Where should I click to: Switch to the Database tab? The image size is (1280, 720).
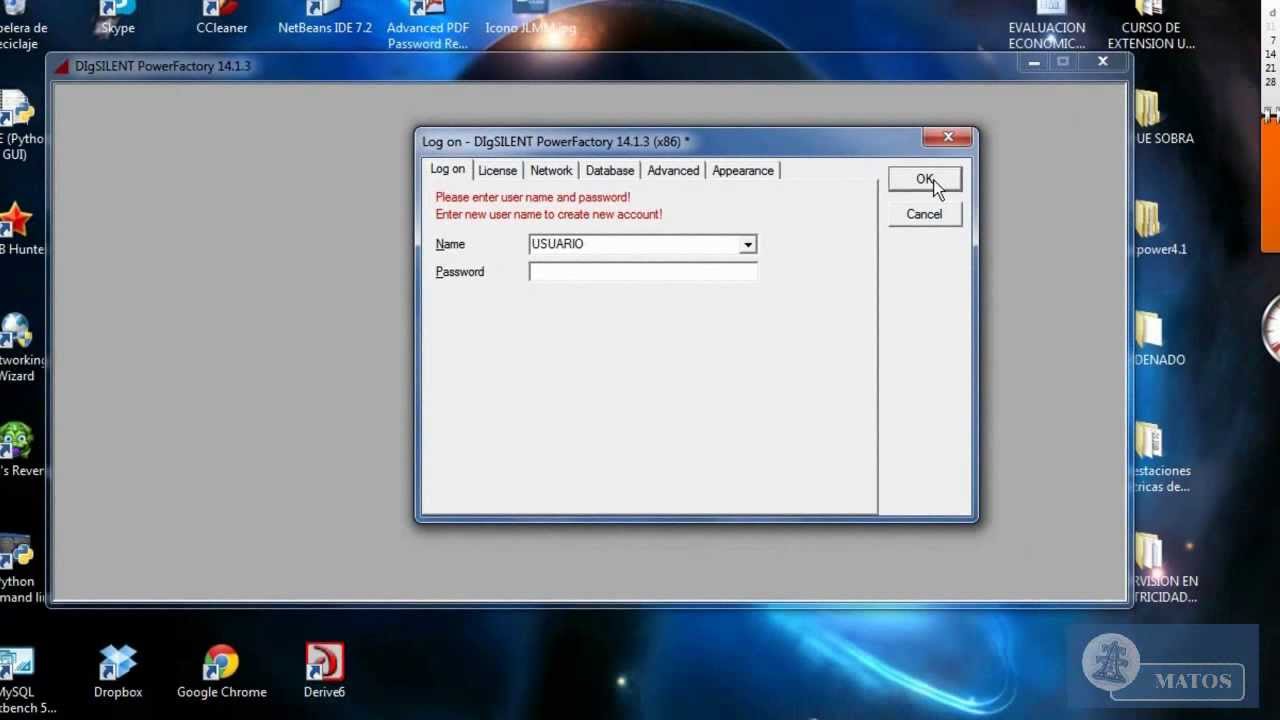pos(610,171)
